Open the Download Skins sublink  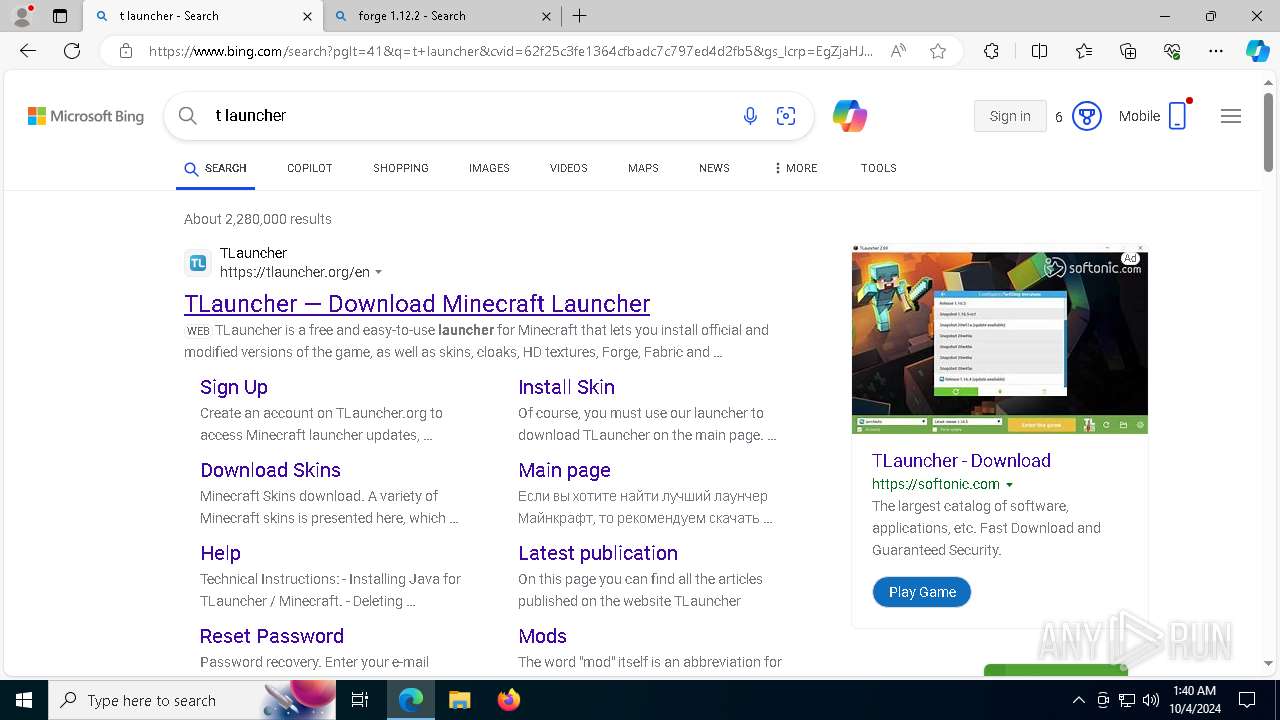(270, 470)
